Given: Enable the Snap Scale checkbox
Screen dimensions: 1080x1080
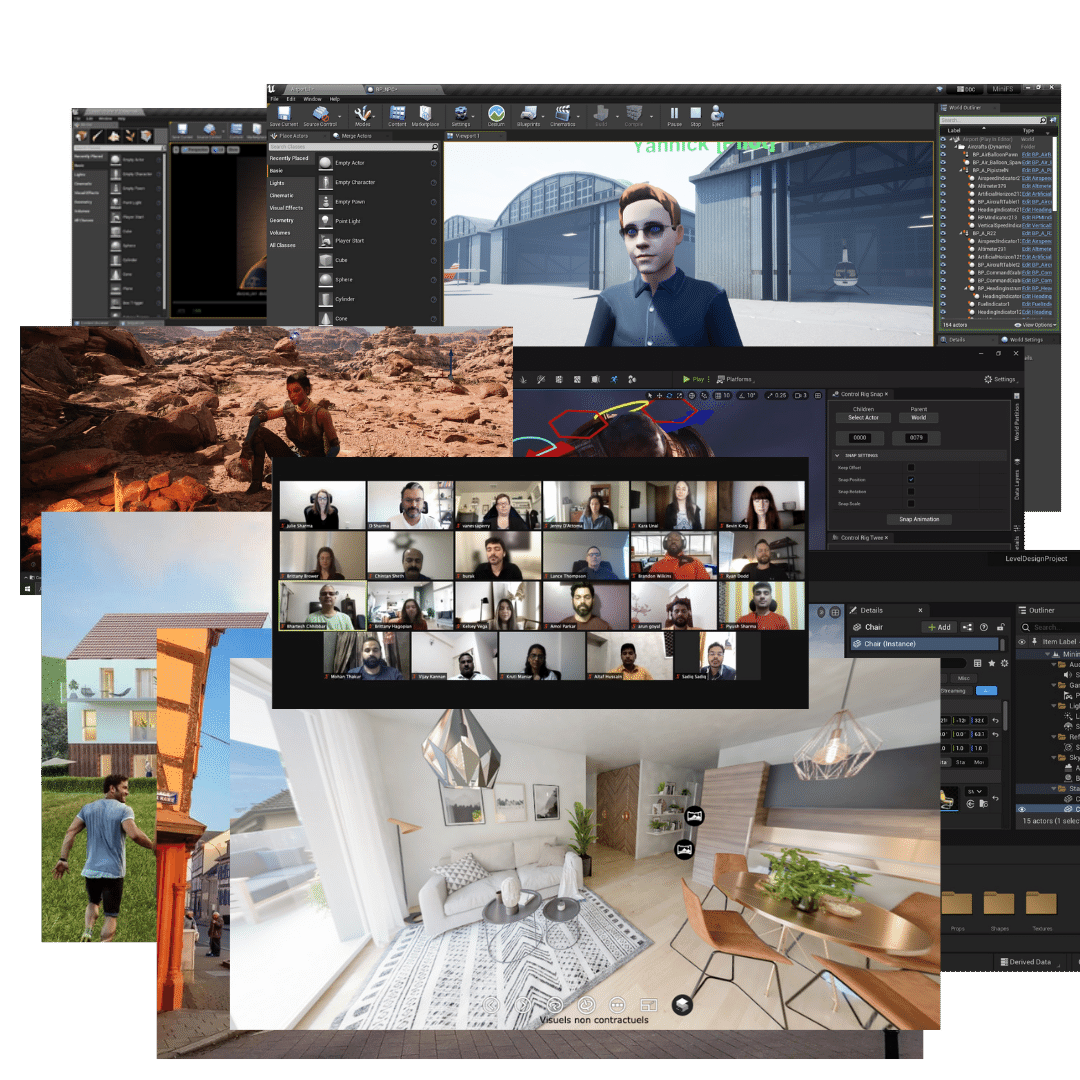Looking at the screenshot, I should [911, 503].
